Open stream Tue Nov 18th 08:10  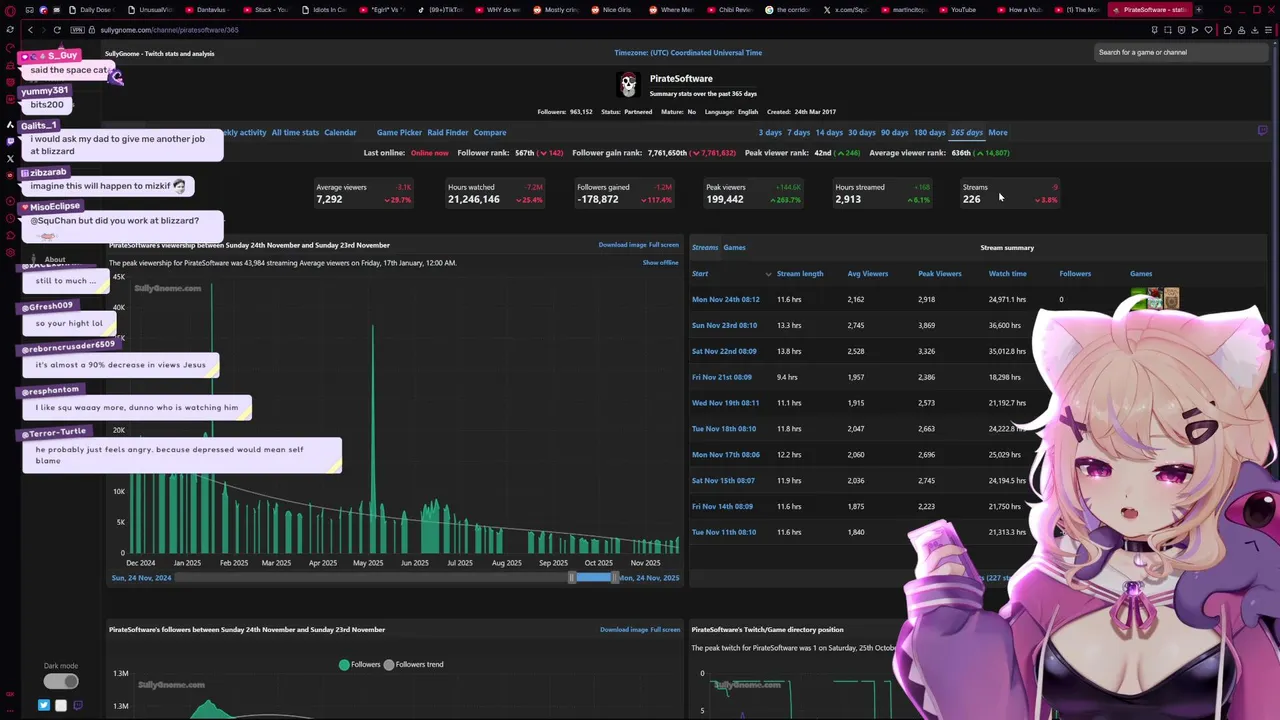(724, 429)
